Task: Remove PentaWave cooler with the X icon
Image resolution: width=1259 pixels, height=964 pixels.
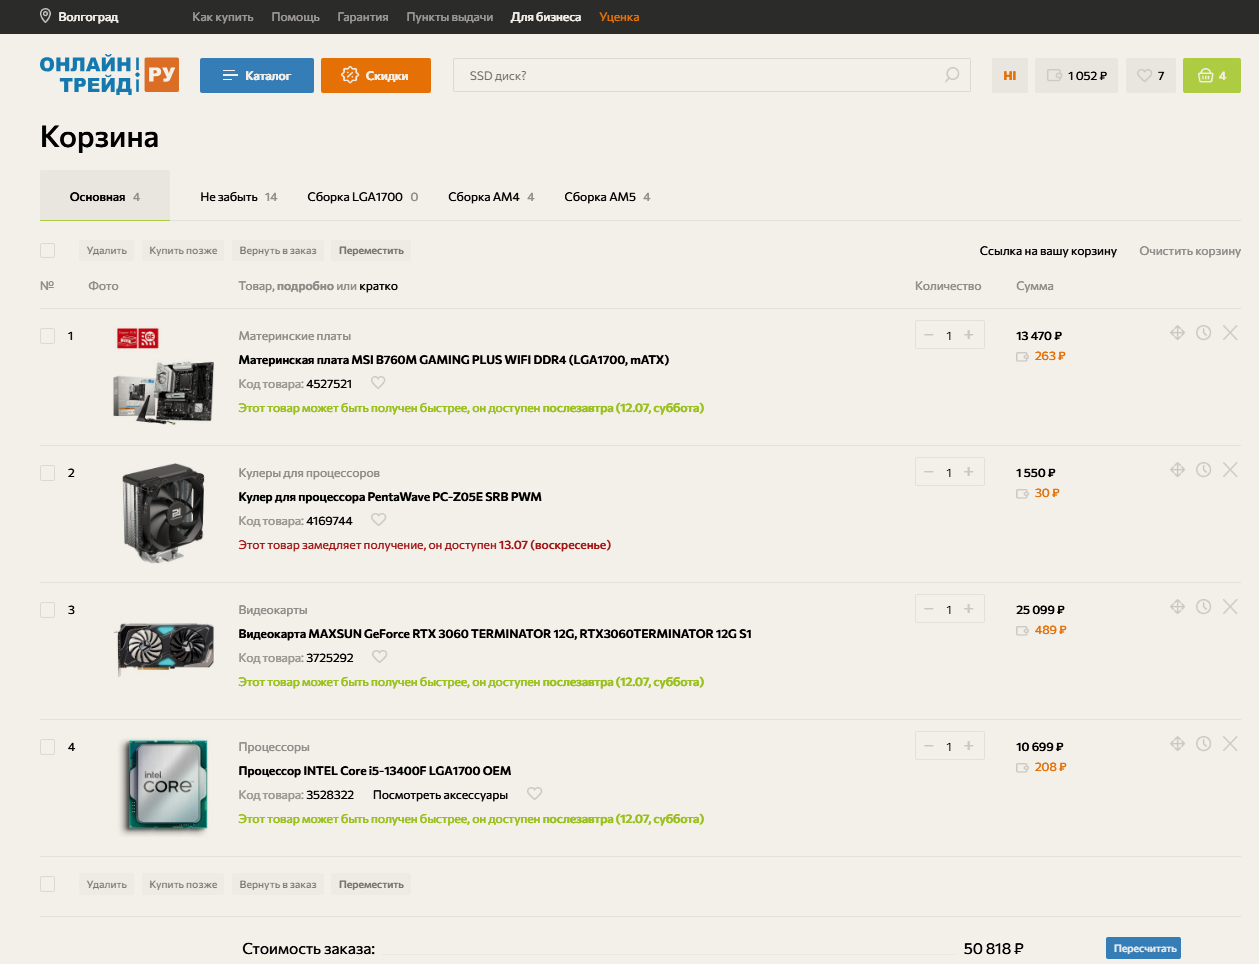Action: click(x=1230, y=470)
